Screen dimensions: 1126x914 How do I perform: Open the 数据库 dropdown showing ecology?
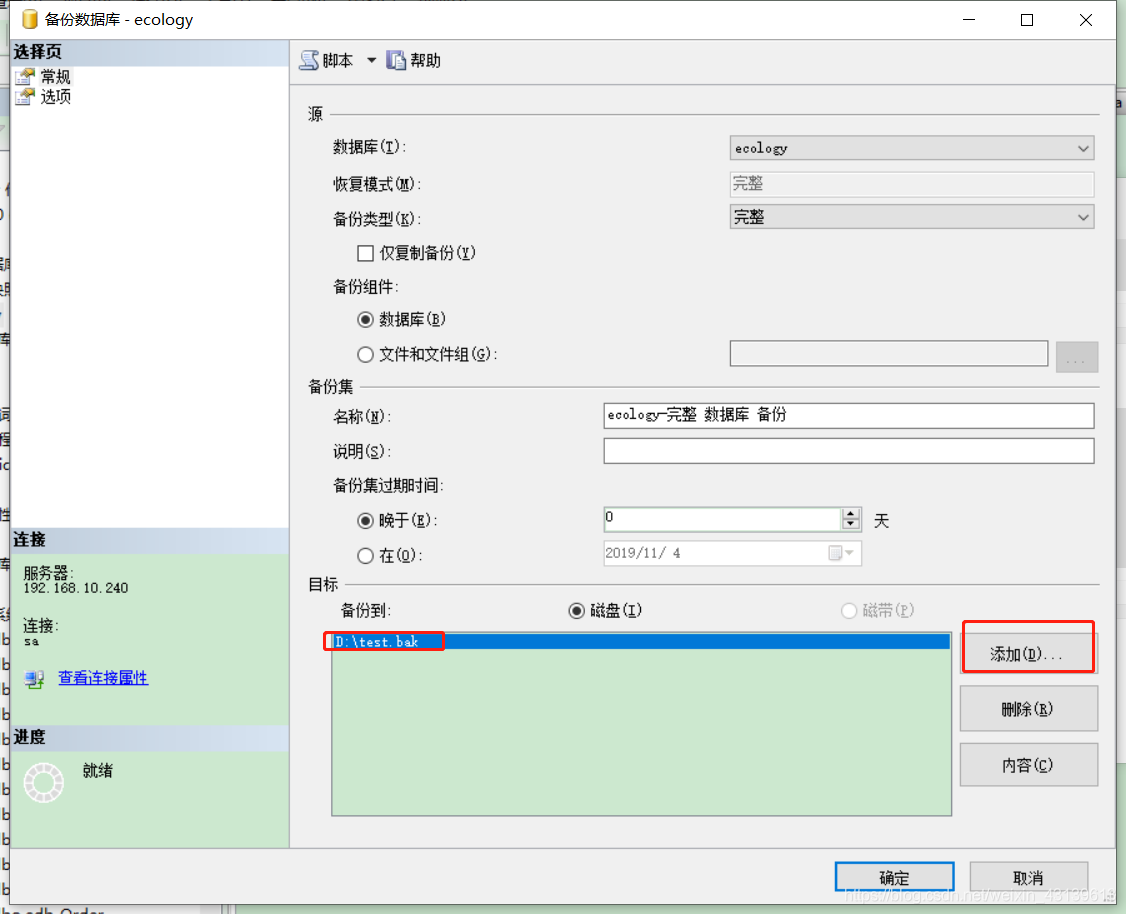tap(1083, 147)
